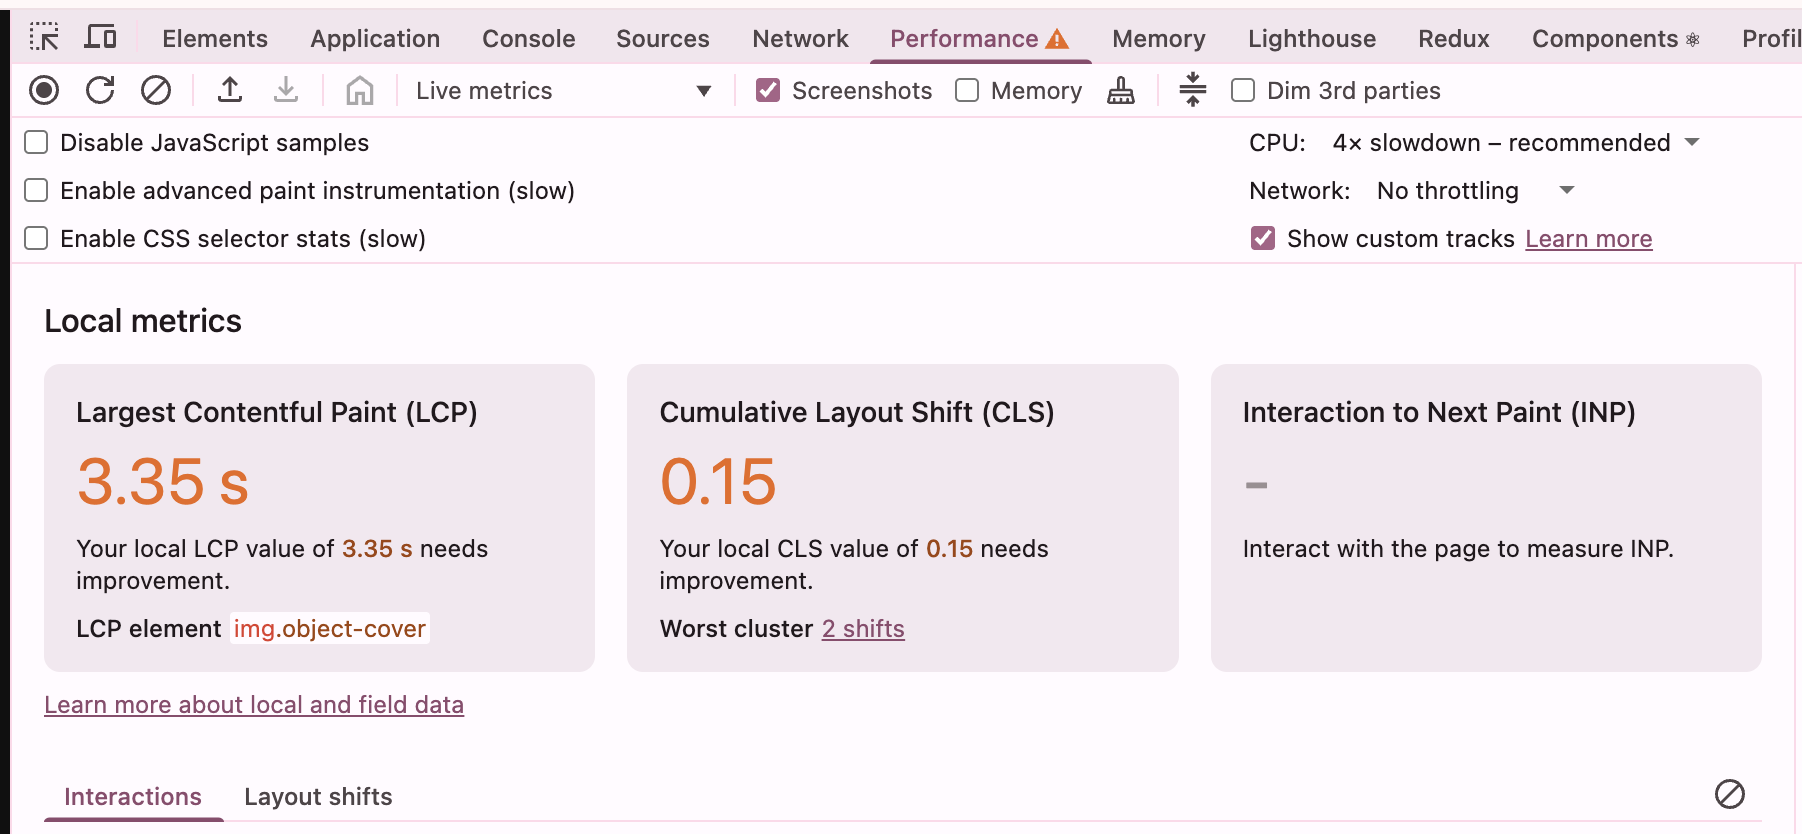Click the record and reload icon
The width and height of the screenshot is (1802, 834).
click(100, 91)
